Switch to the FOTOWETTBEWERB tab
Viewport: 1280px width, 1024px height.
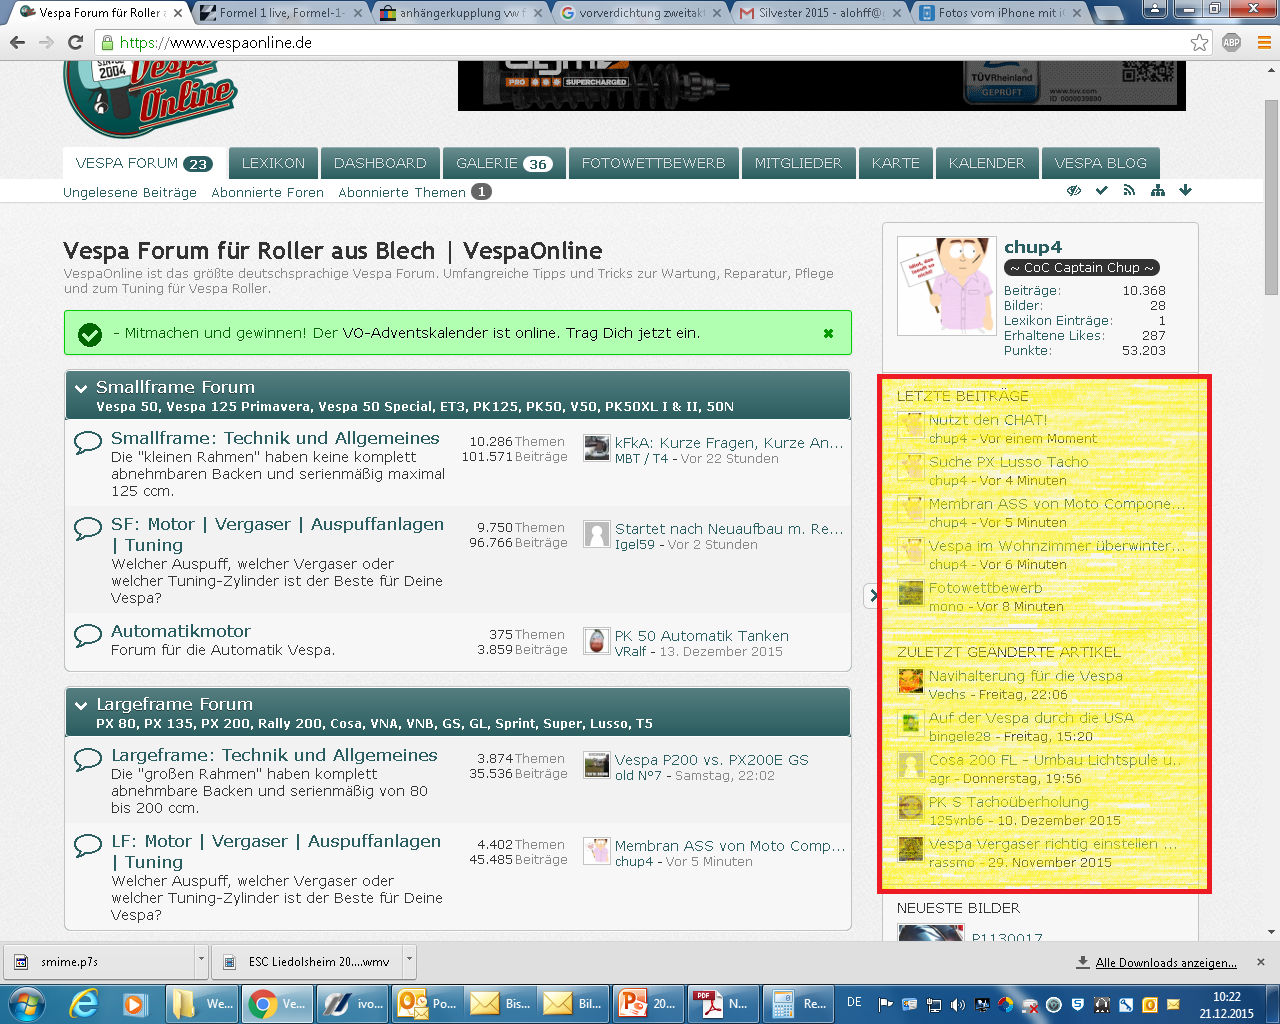pos(653,163)
